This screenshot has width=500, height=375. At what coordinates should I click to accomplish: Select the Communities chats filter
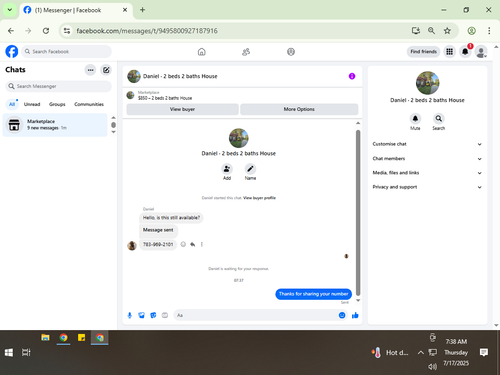[x=89, y=104]
